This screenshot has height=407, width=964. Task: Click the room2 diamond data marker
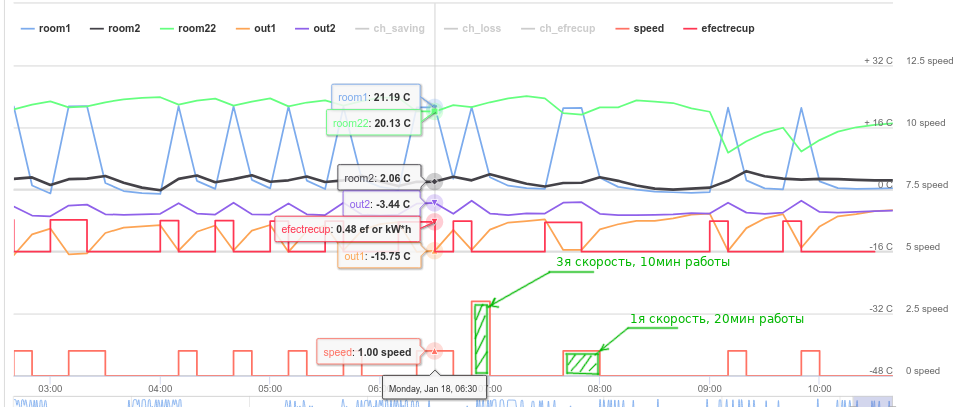435,181
